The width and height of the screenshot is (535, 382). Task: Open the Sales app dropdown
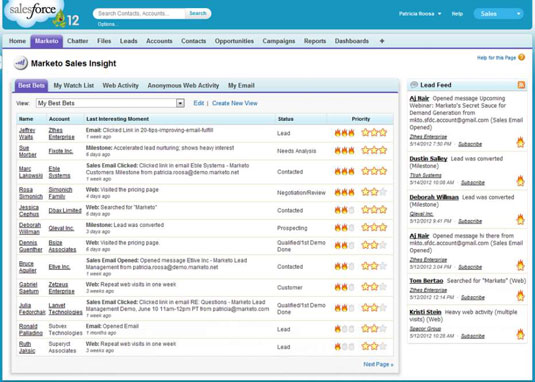(498, 14)
